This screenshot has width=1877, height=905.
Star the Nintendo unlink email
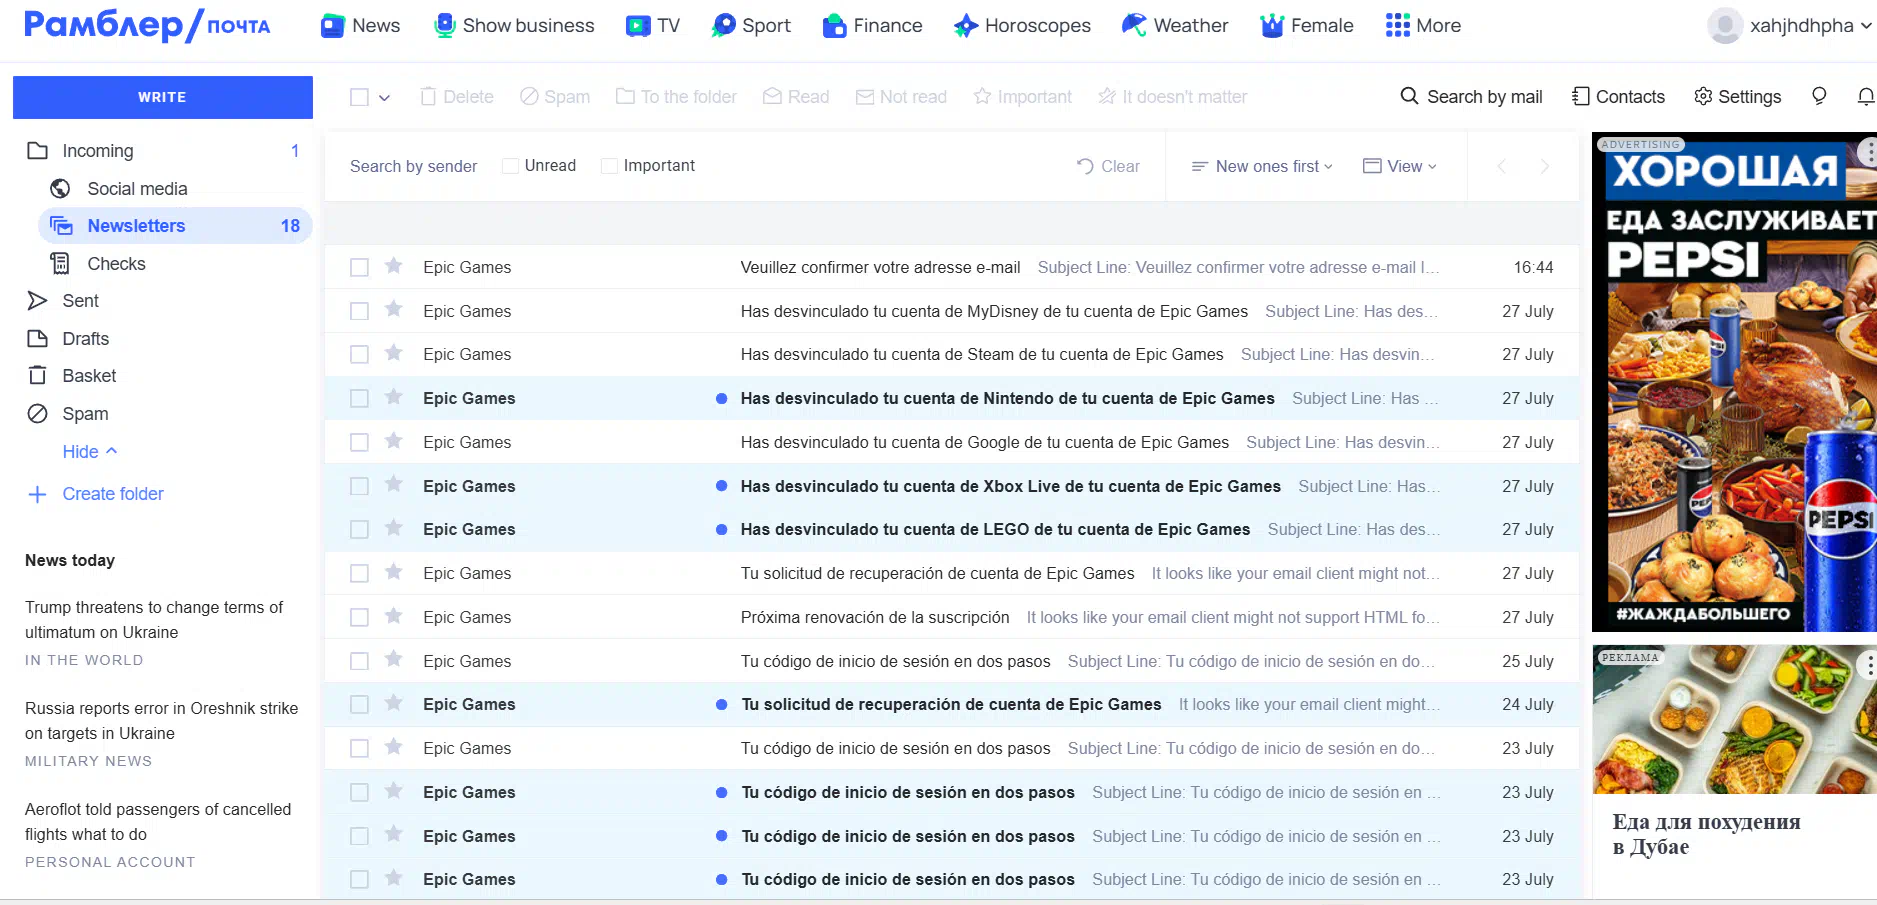[394, 397]
